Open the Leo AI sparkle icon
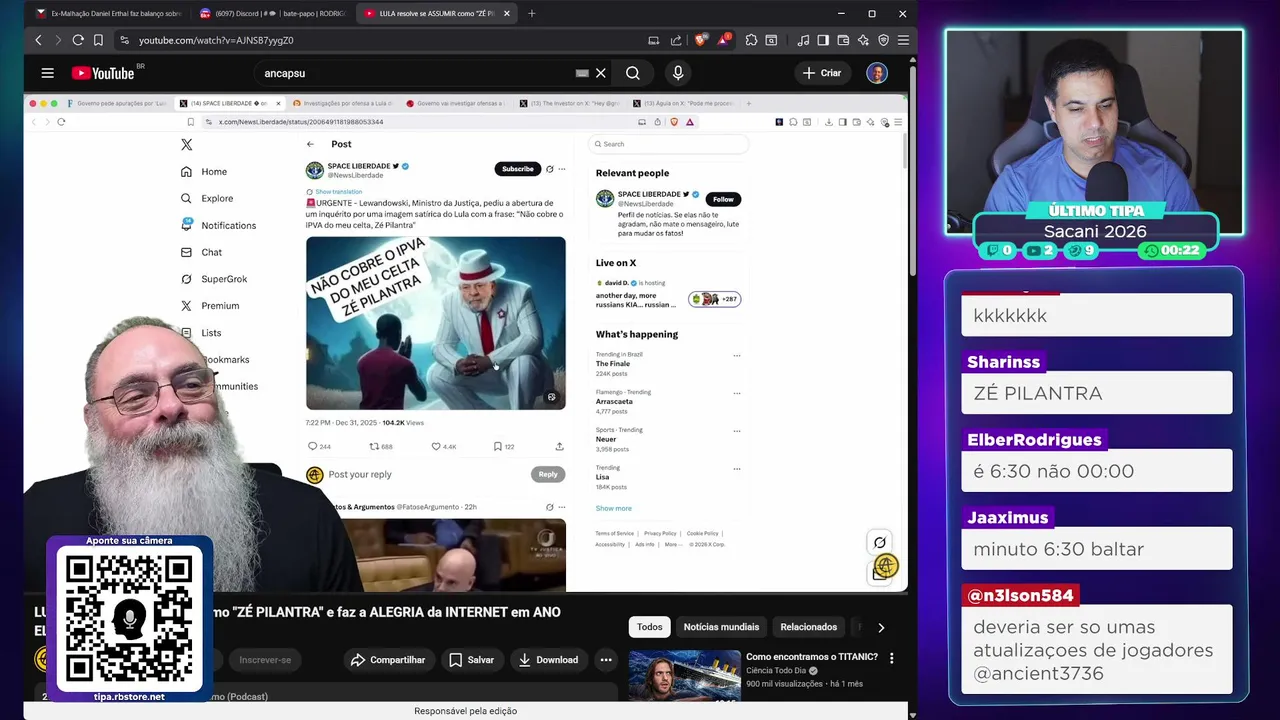Image resolution: width=1280 pixels, height=720 pixels. (x=863, y=40)
